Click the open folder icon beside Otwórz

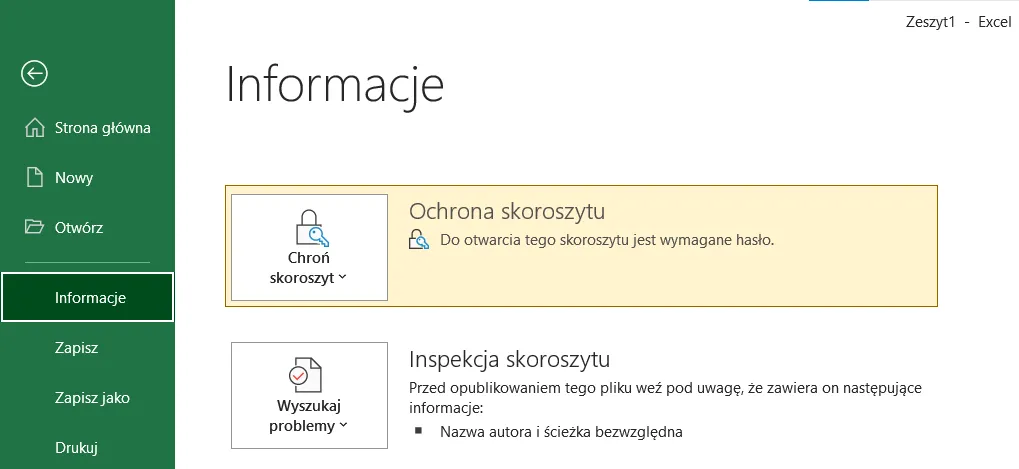(35, 227)
